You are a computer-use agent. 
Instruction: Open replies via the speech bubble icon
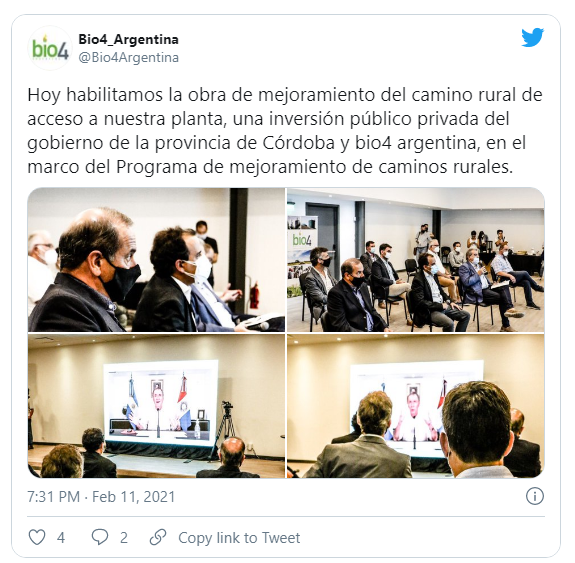point(100,538)
